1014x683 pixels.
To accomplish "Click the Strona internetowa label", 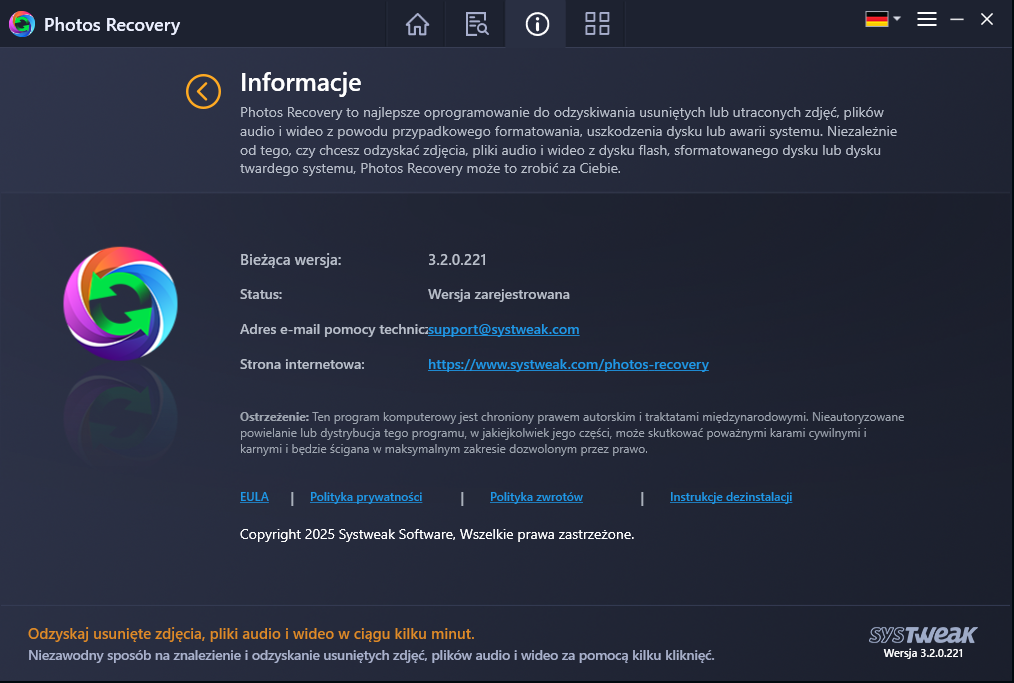I will pyautogui.click(x=302, y=364).
